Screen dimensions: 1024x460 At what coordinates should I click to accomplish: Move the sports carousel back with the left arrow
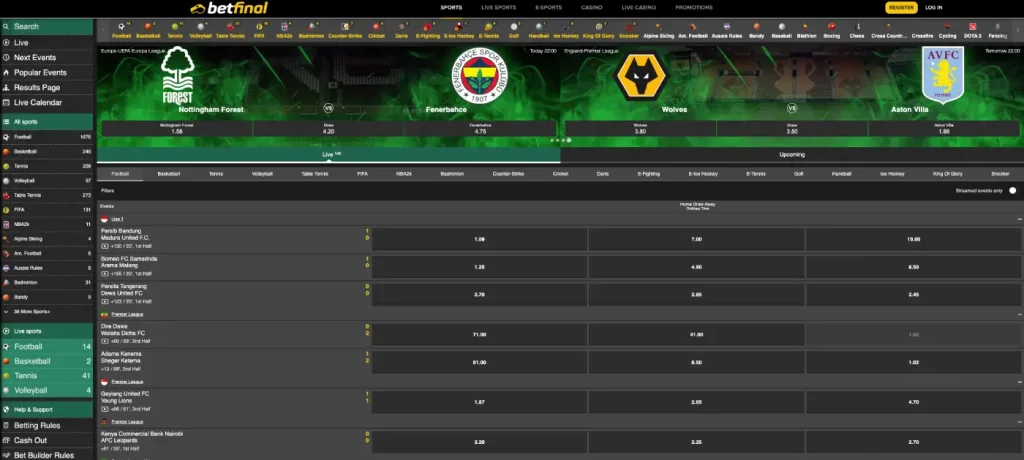[103, 31]
